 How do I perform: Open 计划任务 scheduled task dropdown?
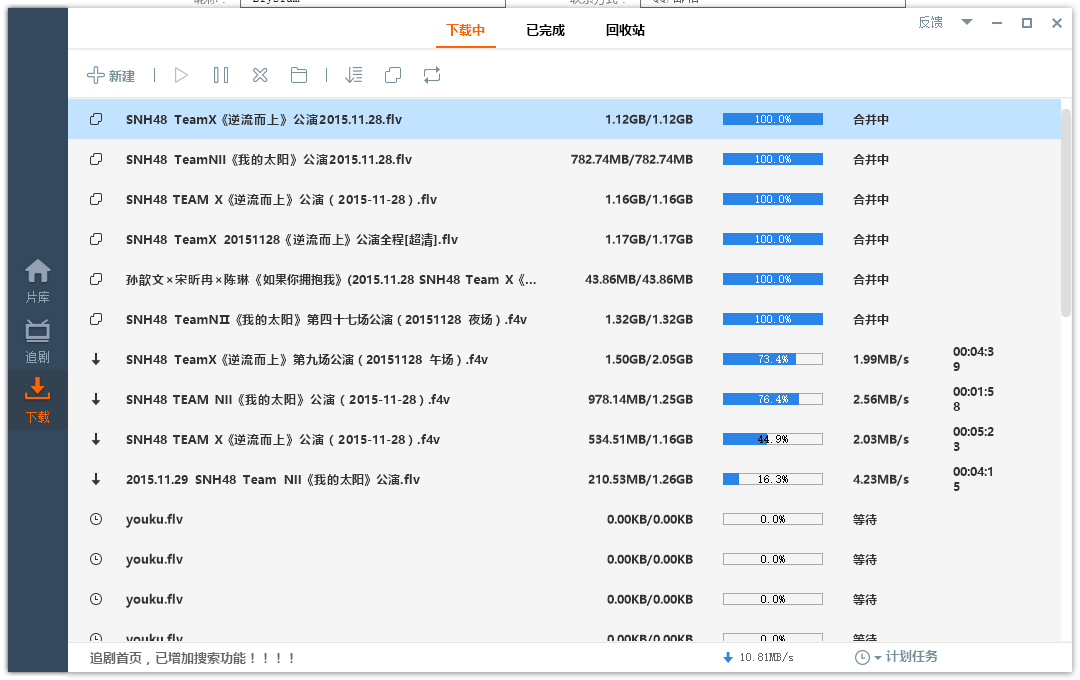tap(906, 657)
